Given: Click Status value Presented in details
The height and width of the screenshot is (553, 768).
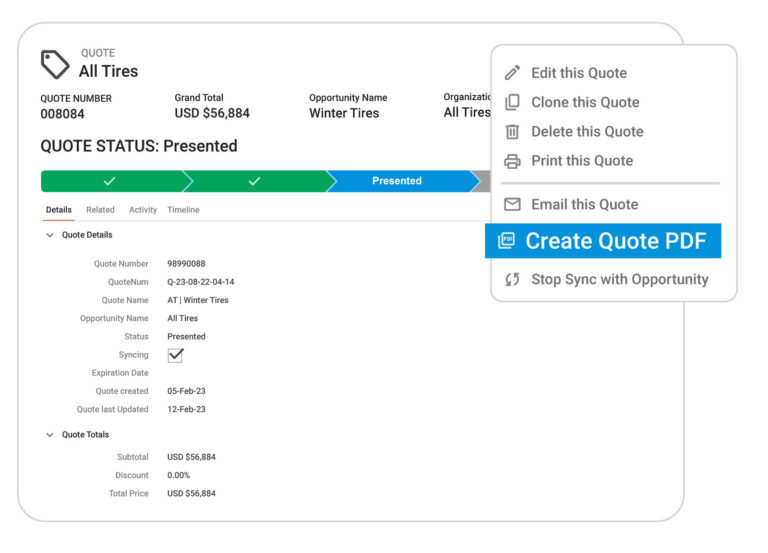Looking at the screenshot, I should click(x=186, y=337).
